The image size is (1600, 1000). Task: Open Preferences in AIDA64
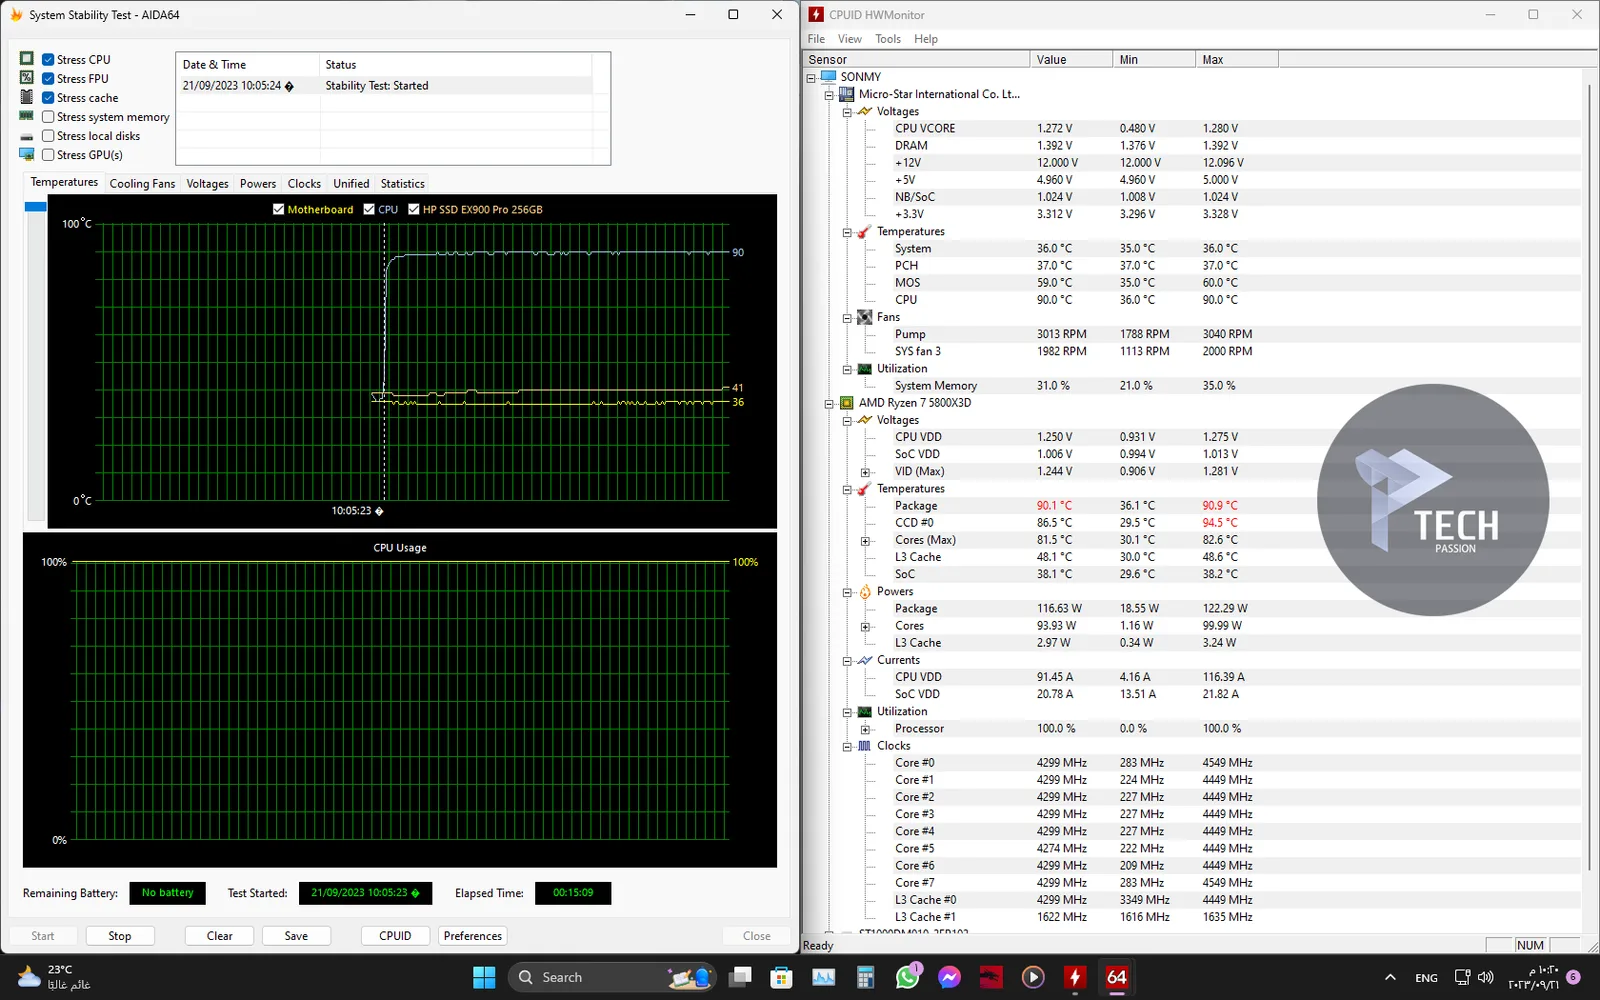coord(473,936)
